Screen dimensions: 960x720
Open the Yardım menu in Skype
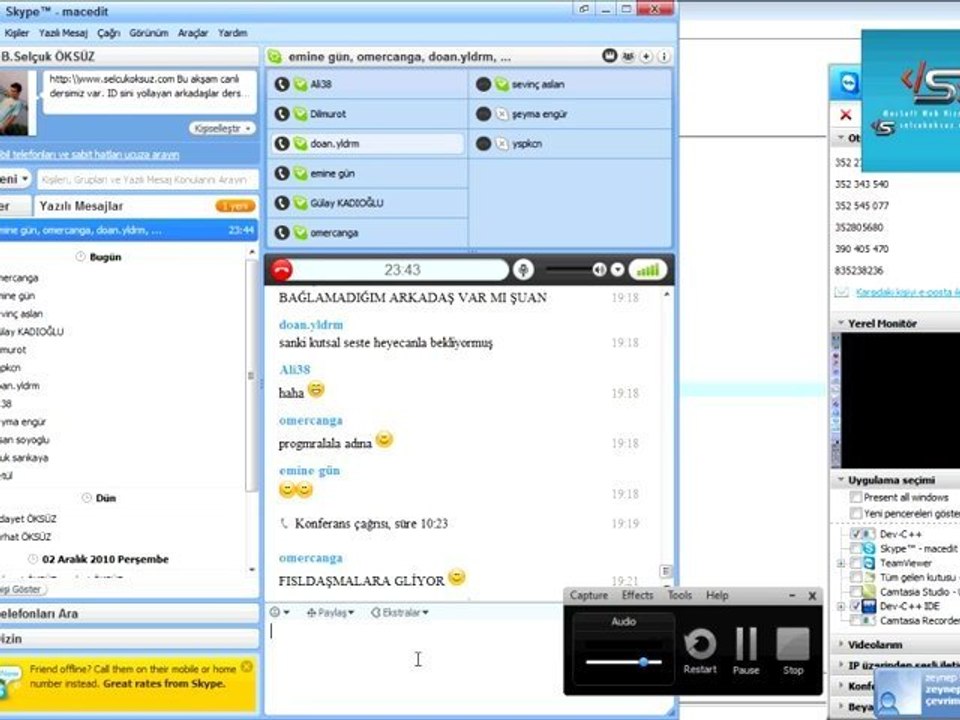click(x=233, y=33)
